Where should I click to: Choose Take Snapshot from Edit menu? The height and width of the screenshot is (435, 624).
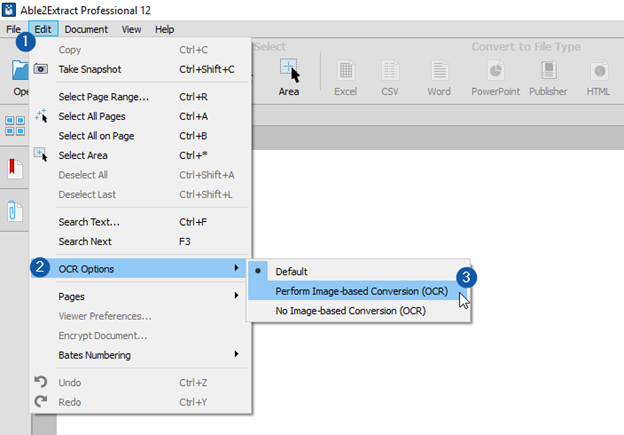140,69
